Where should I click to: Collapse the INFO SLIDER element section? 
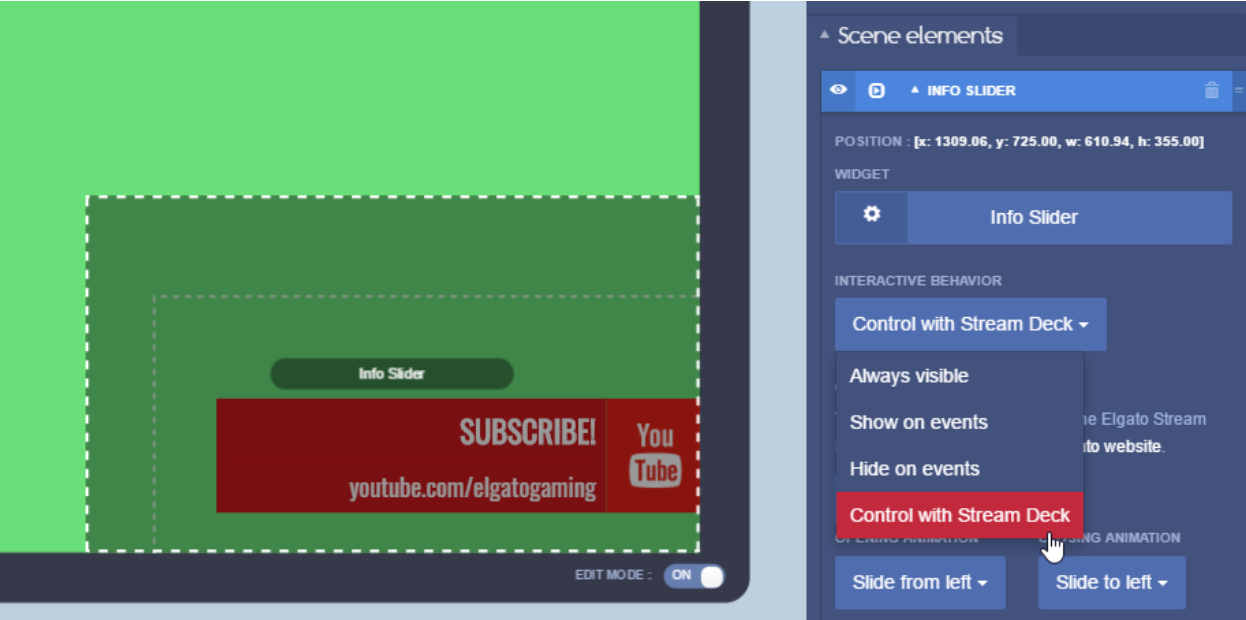point(914,91)
